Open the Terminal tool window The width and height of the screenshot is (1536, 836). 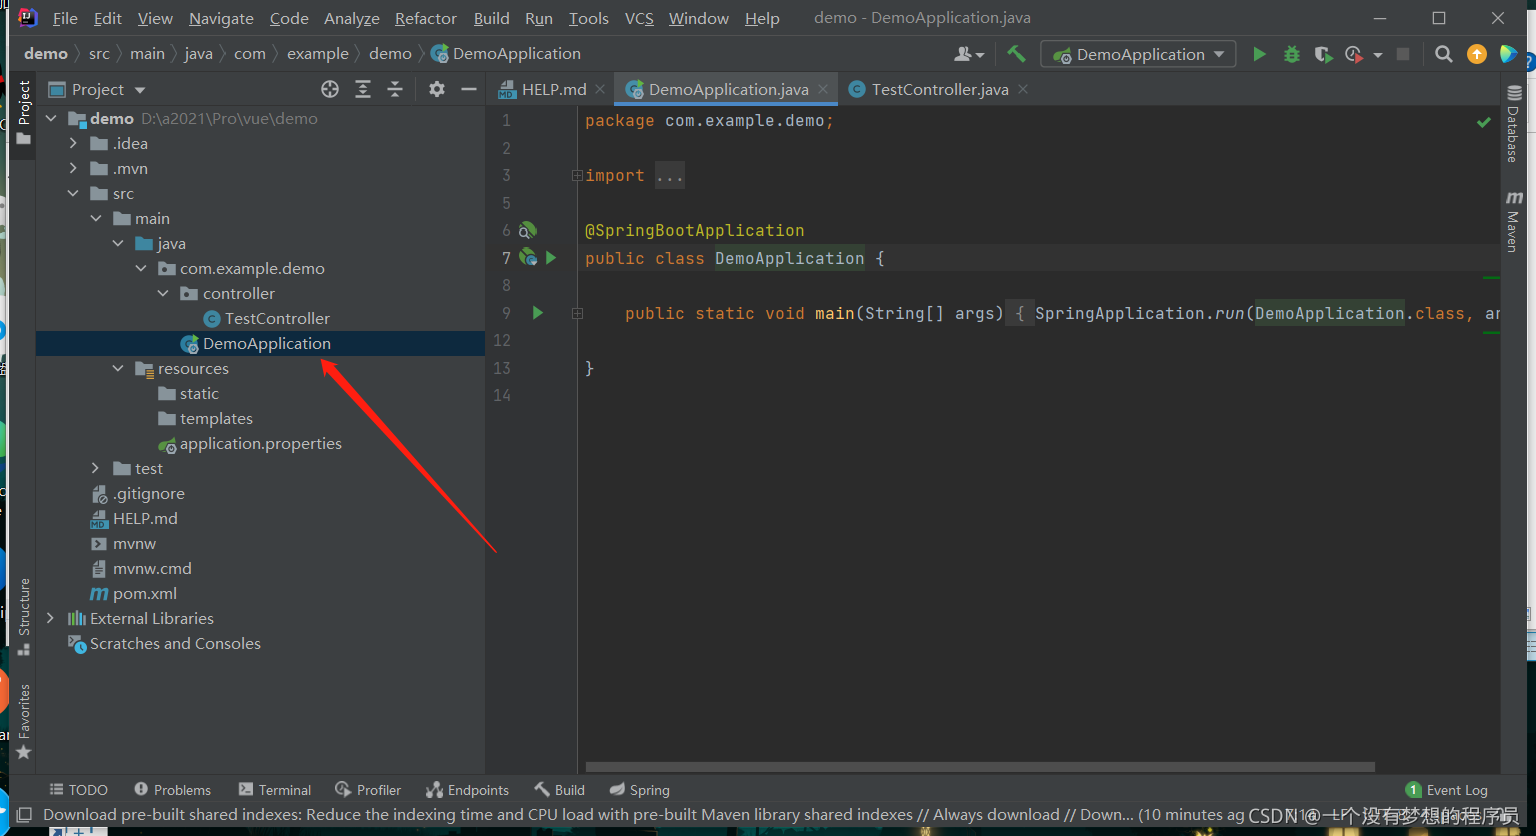coord(275,790)
